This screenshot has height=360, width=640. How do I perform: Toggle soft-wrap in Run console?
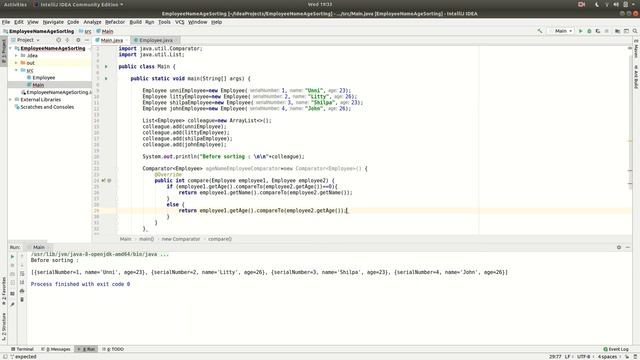click(22, 274)
